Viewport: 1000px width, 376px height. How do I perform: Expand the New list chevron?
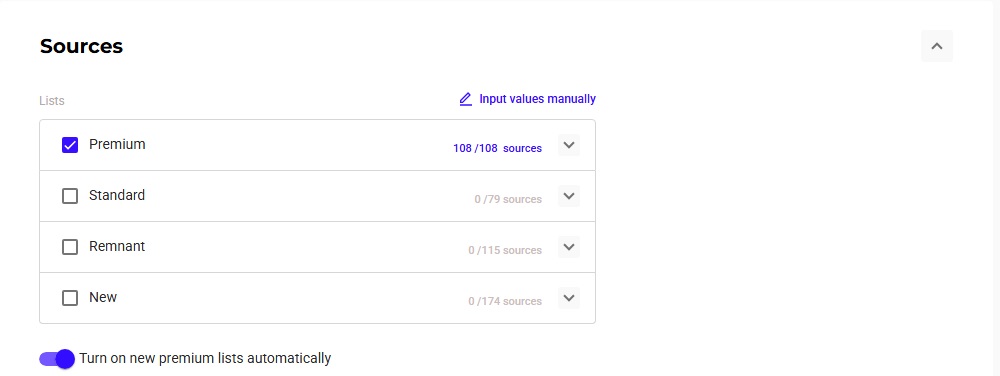point(569,298)
